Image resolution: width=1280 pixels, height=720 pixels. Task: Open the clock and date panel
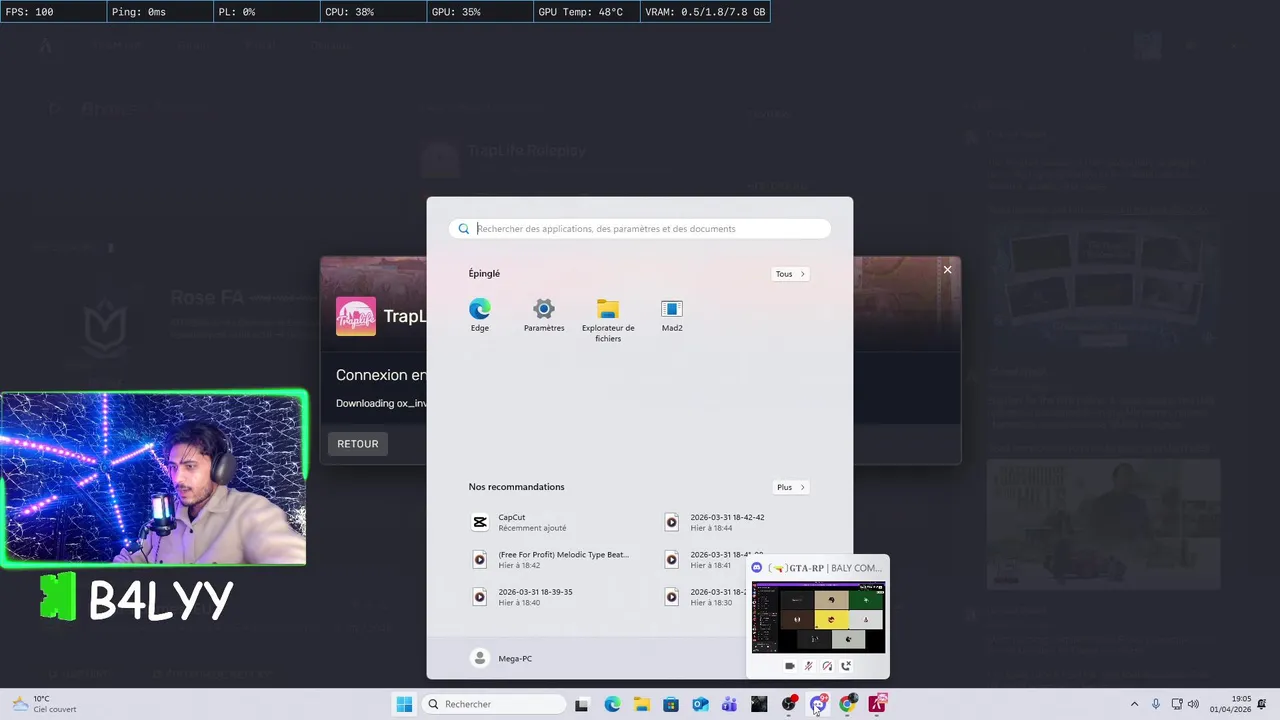[1231, 704]
